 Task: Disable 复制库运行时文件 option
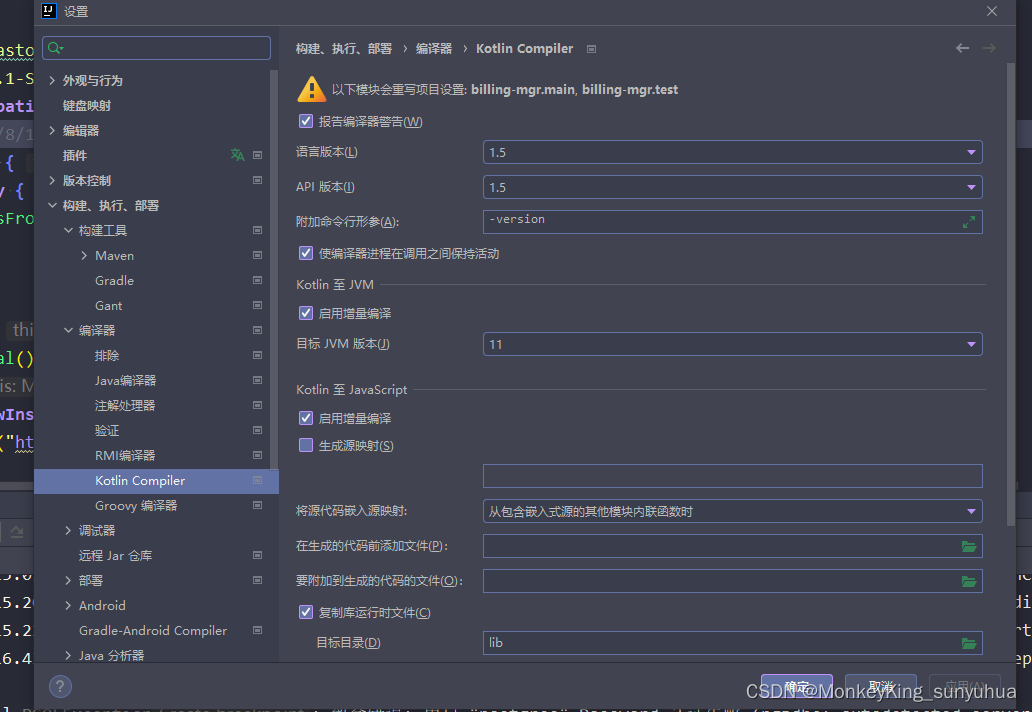pyautogui.click(x=305, y=611)
